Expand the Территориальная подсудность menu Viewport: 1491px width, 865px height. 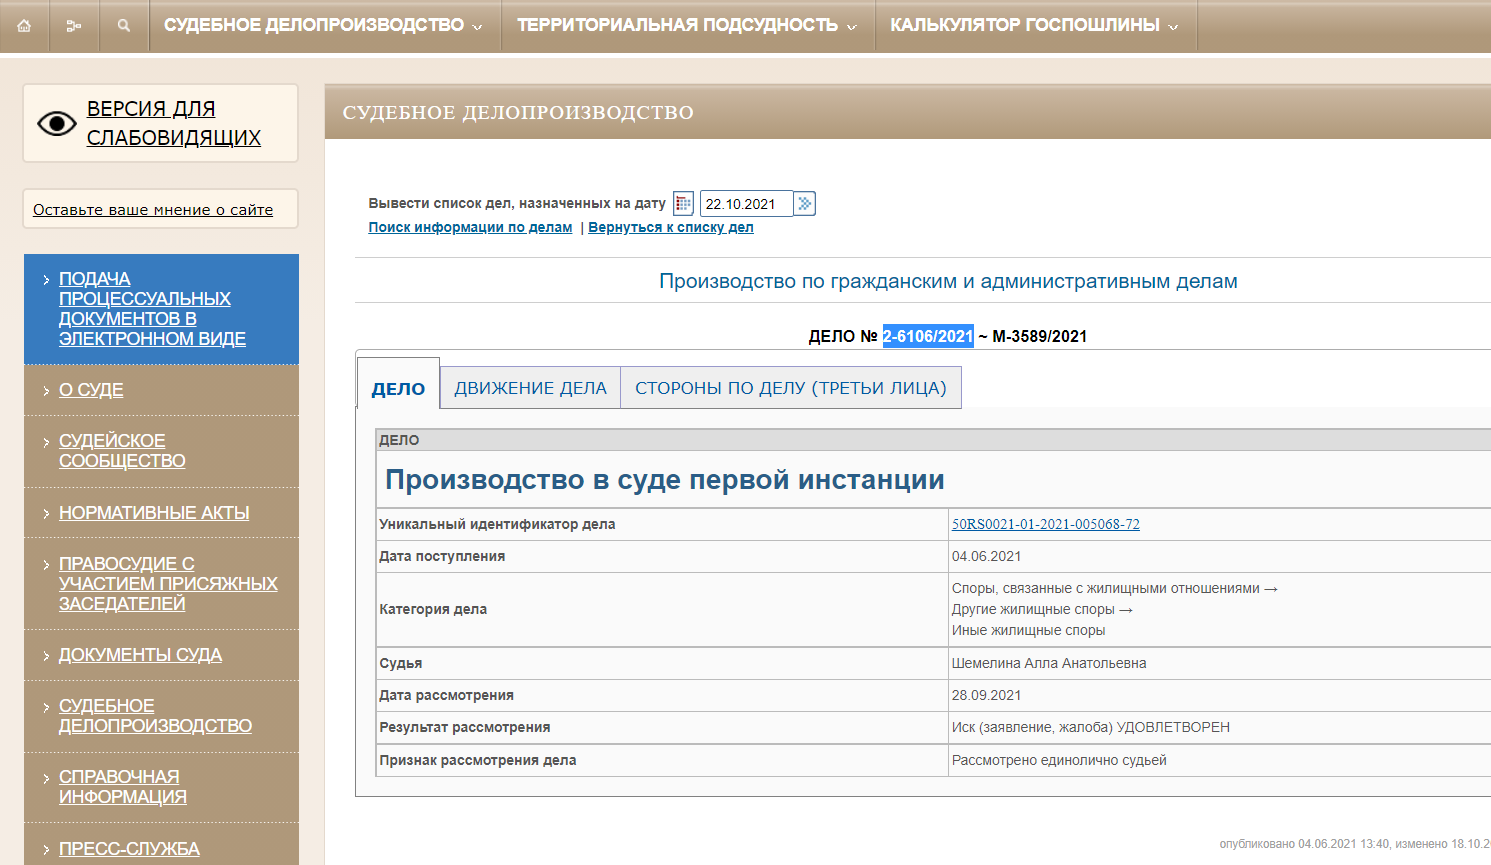pyautogui.click(x=686, y=26)
